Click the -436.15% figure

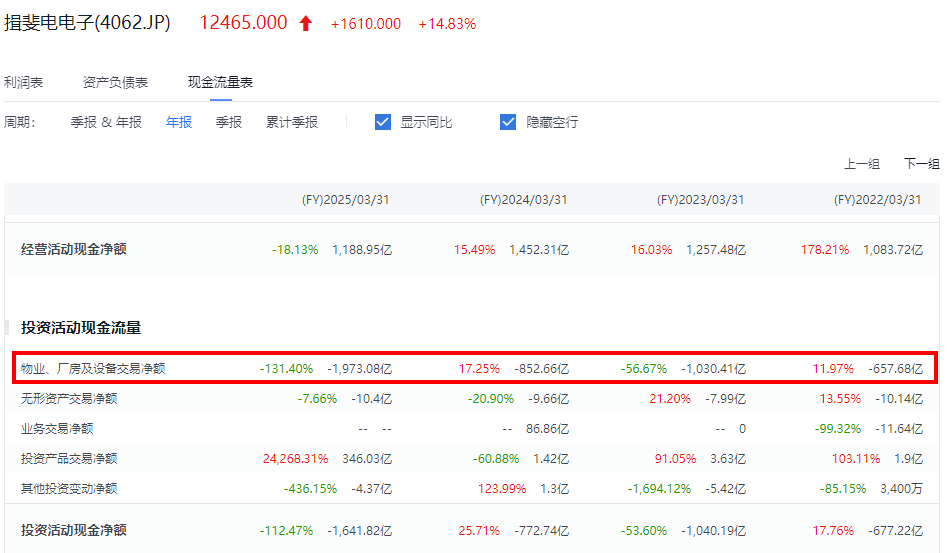pyautogui.click(x=310, y=489)
